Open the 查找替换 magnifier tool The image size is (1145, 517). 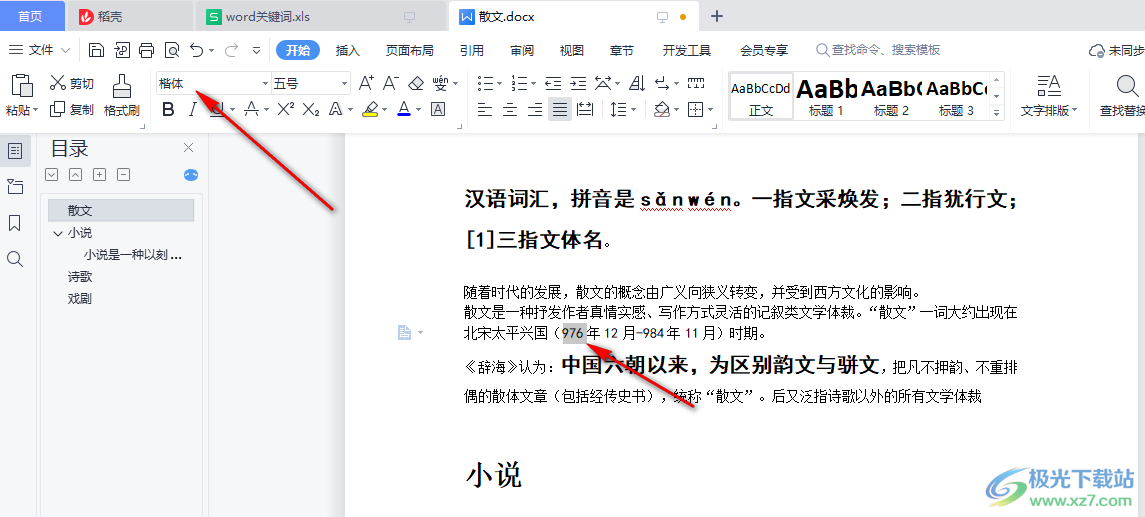[1122, 96]
